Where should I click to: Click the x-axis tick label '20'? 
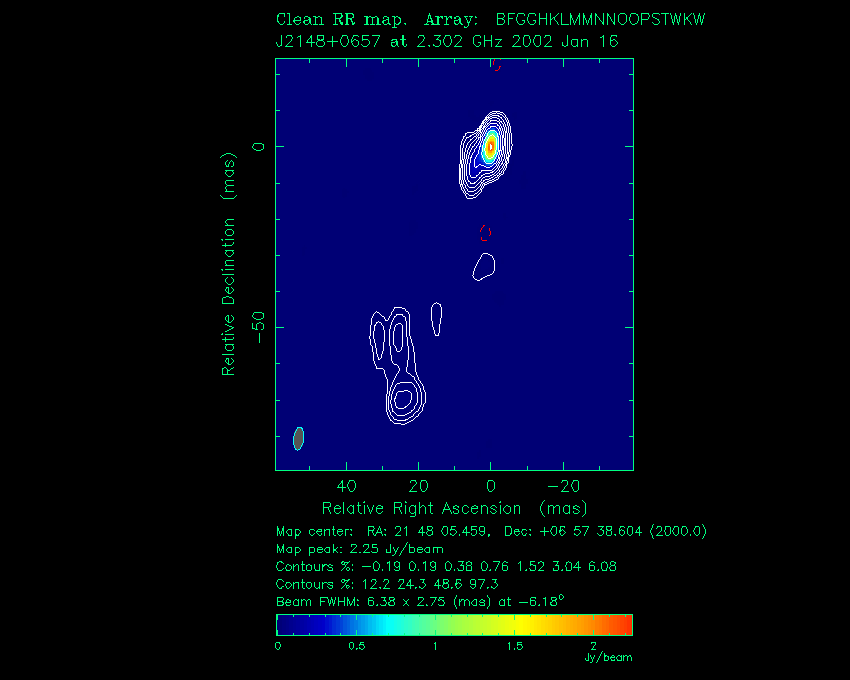[x=418, y=486]
